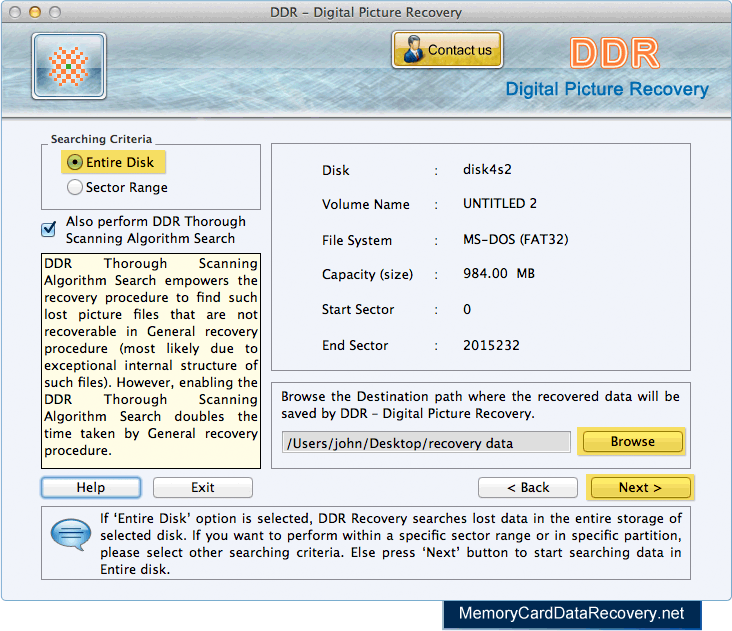Click Browse to choose destination path
Screen dimensions: 732x631
click(x=633, y=442)
